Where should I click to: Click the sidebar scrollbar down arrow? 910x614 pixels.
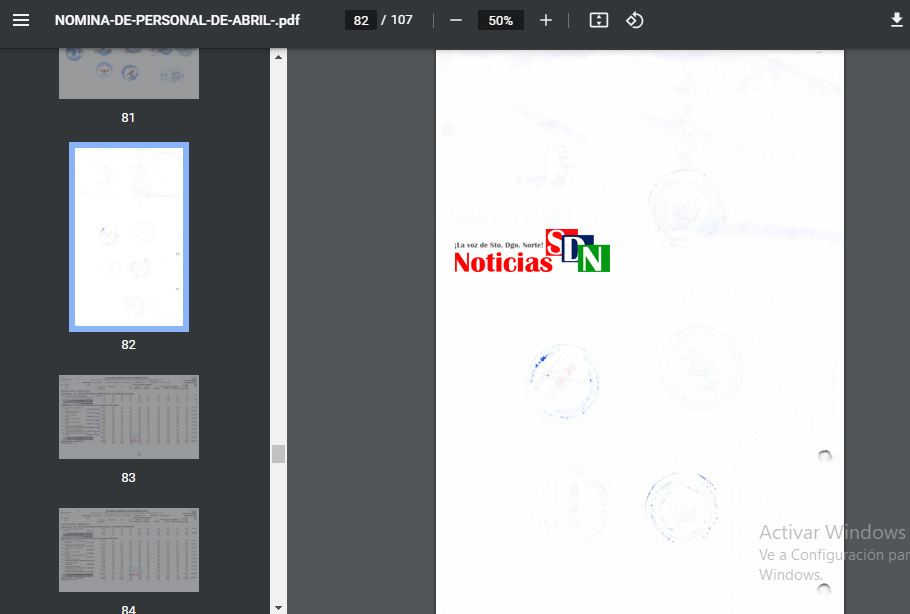pyautogui.click(x=278, y=606)
